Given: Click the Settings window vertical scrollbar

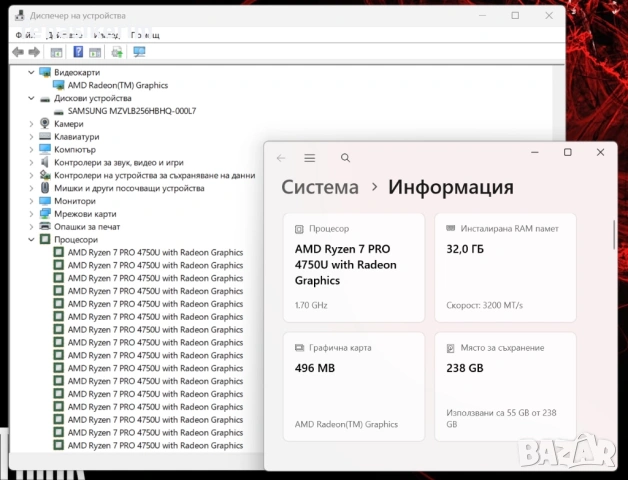Looking at the screenshot, I should tap(613, 235).
